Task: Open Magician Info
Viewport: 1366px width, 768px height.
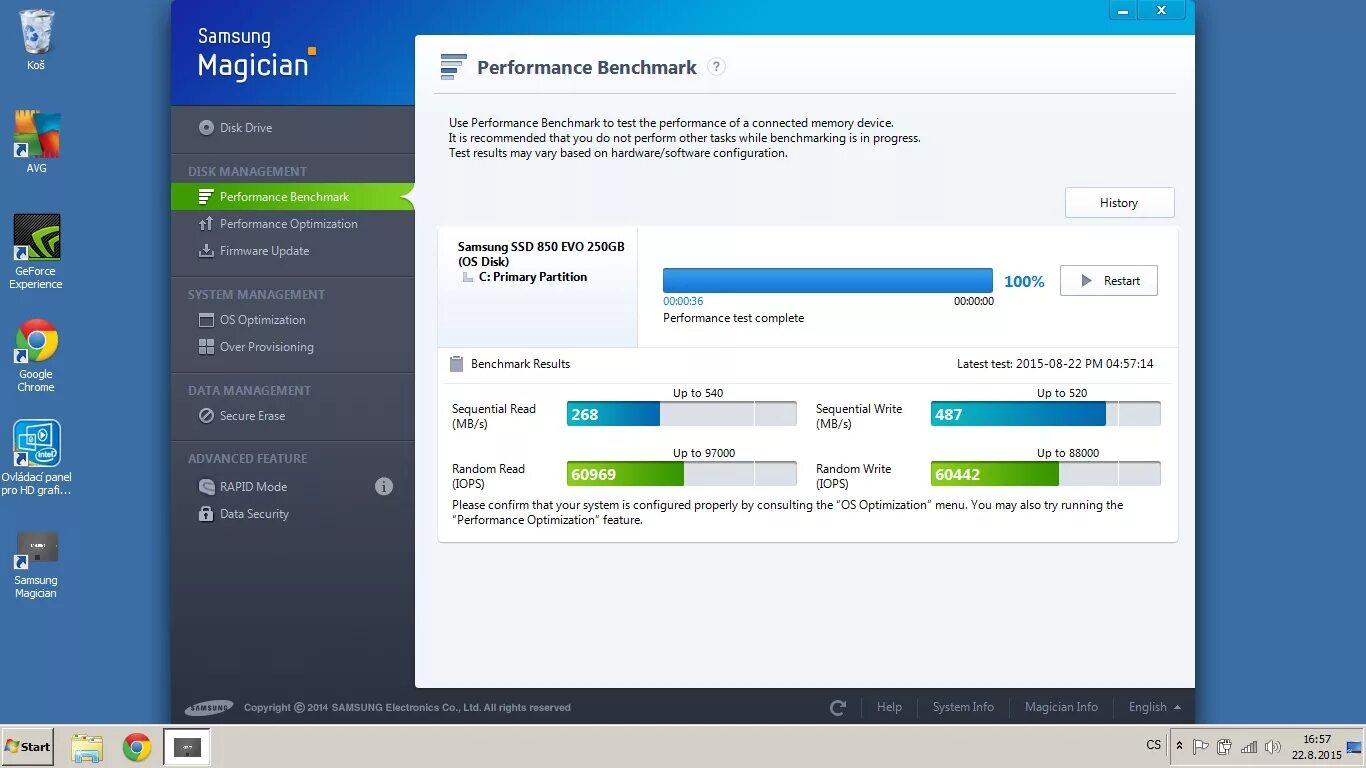Action: pos(1061,707)
